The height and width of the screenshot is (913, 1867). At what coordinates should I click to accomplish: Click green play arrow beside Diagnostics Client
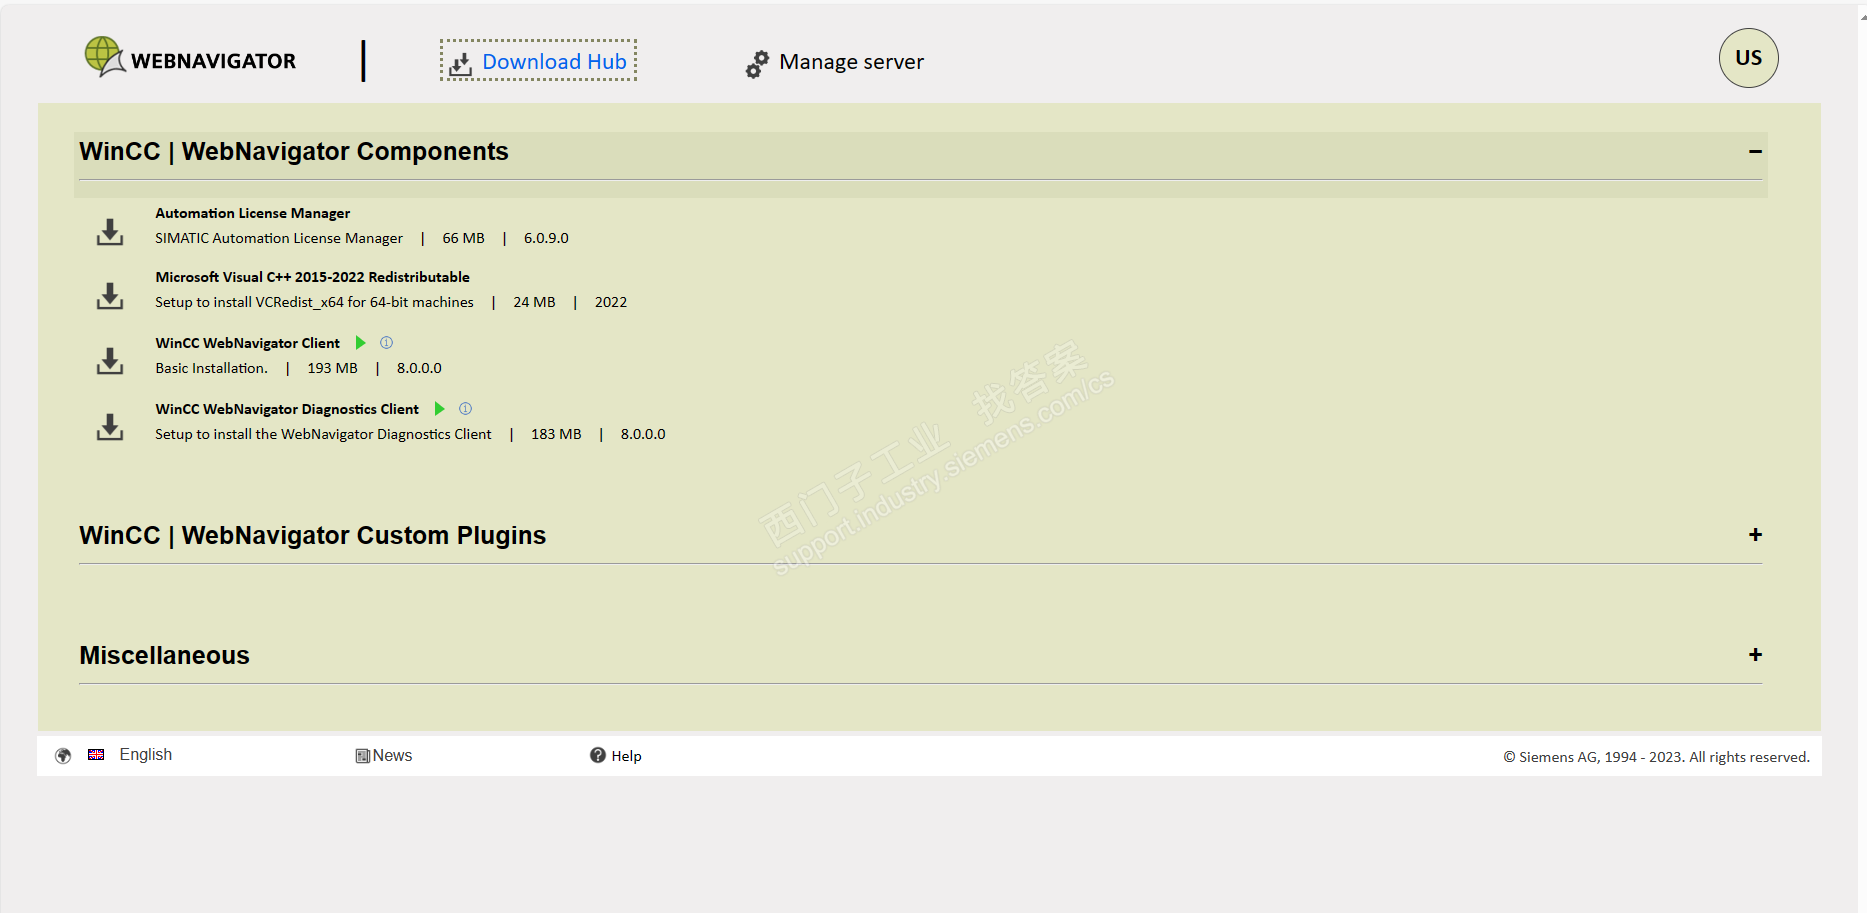440,409
